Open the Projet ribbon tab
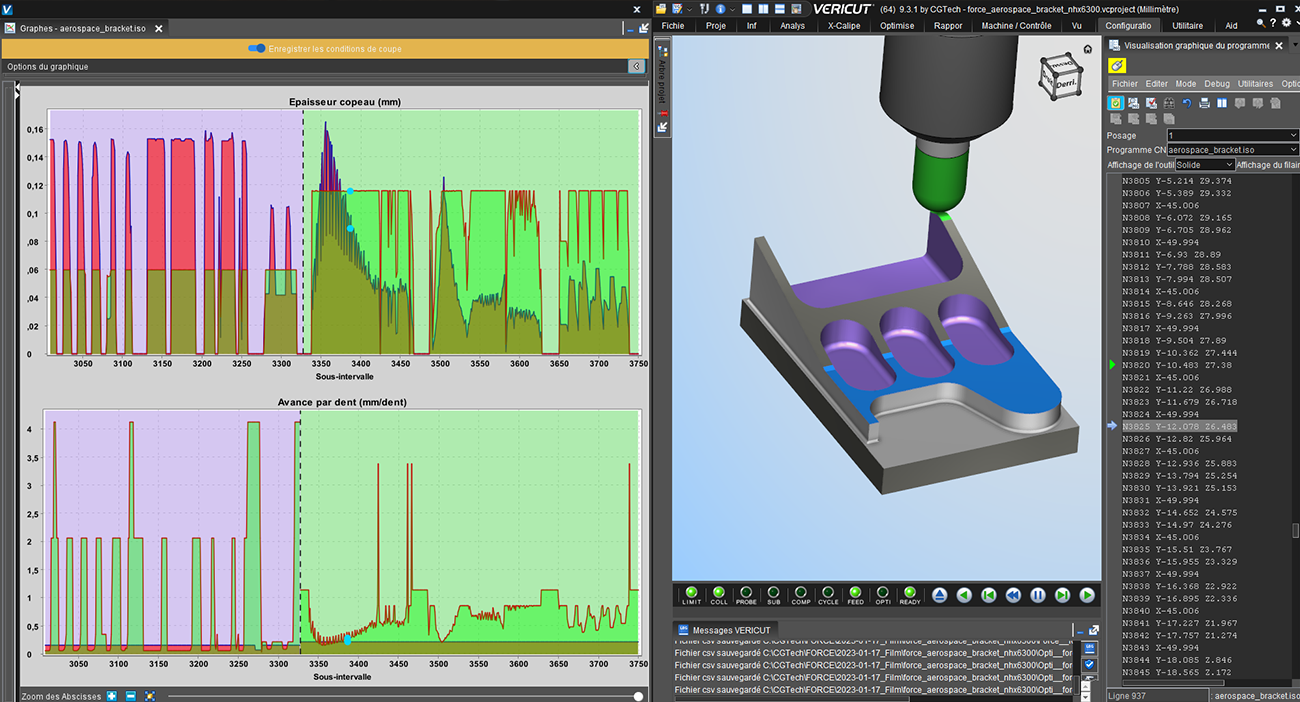 [x=716, y=26]
